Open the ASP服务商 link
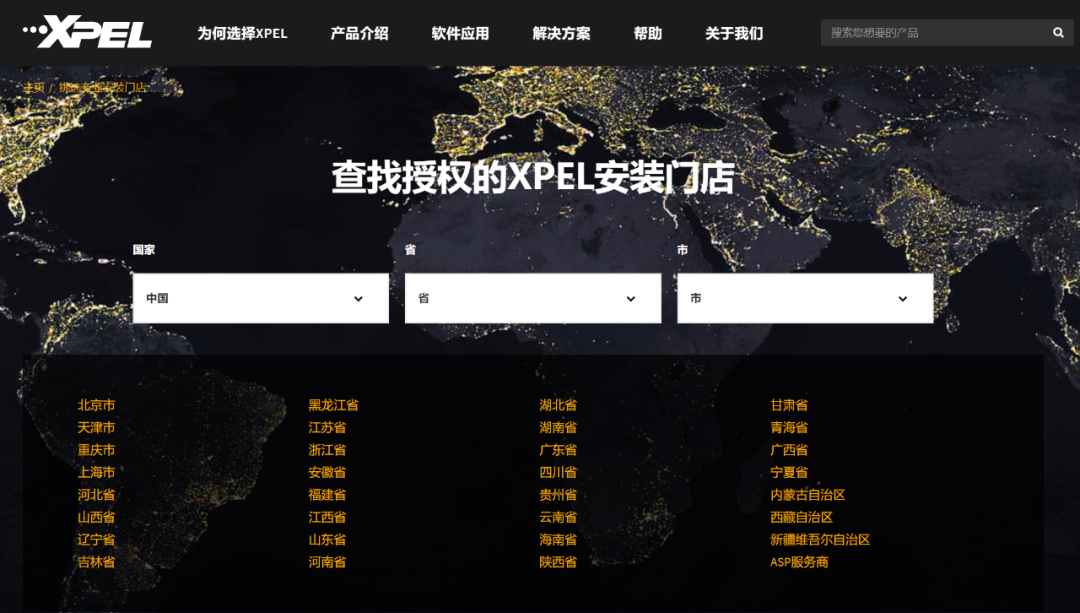 (x=799, y=562)
